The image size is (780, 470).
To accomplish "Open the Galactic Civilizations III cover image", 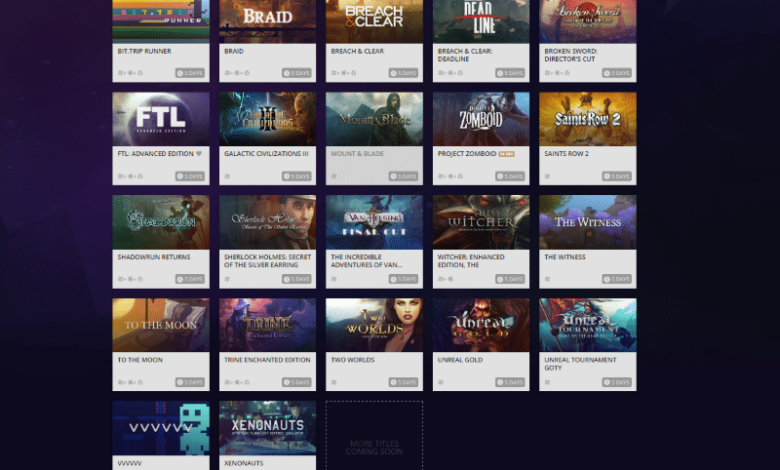I will pyautogui.click(x=268, y=119).
